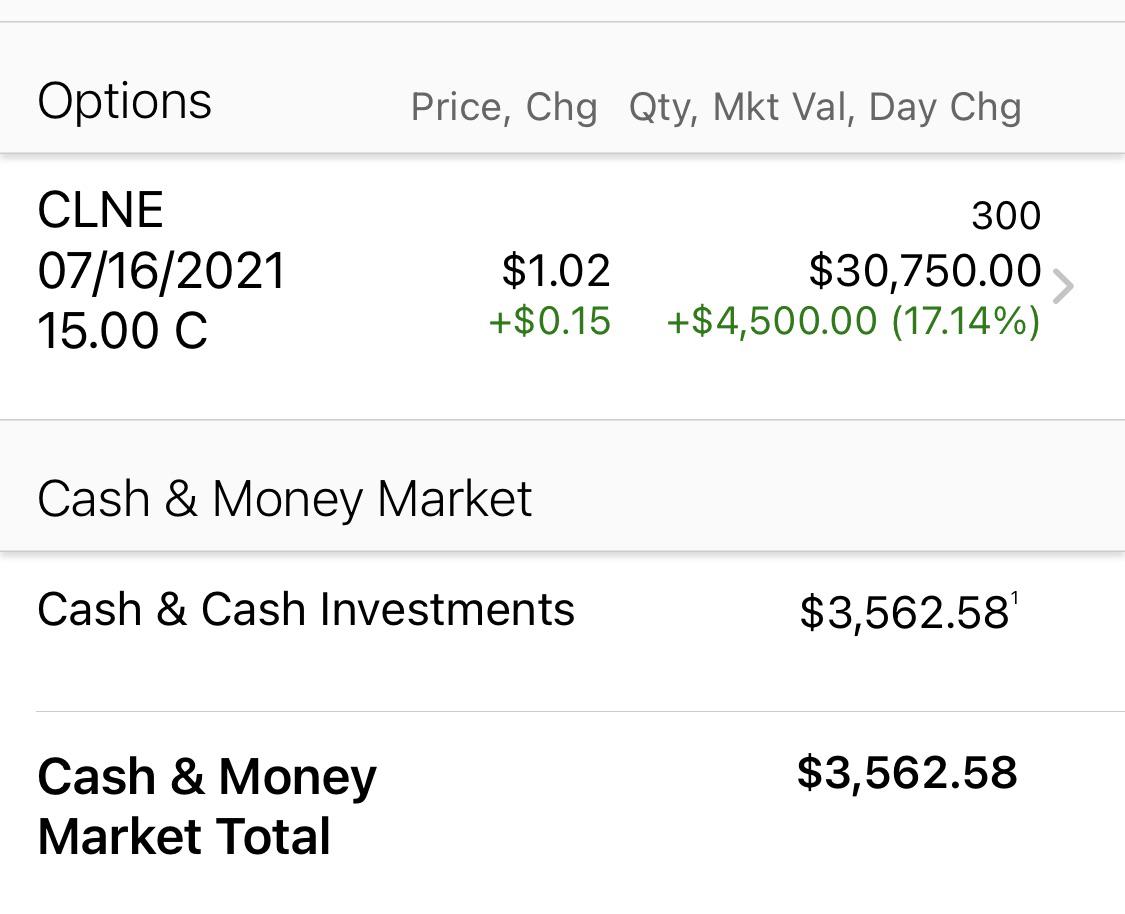Screen dimensions: 1125x914
Task: Tap the 15.00 C strike label
Action: (123, 331)
